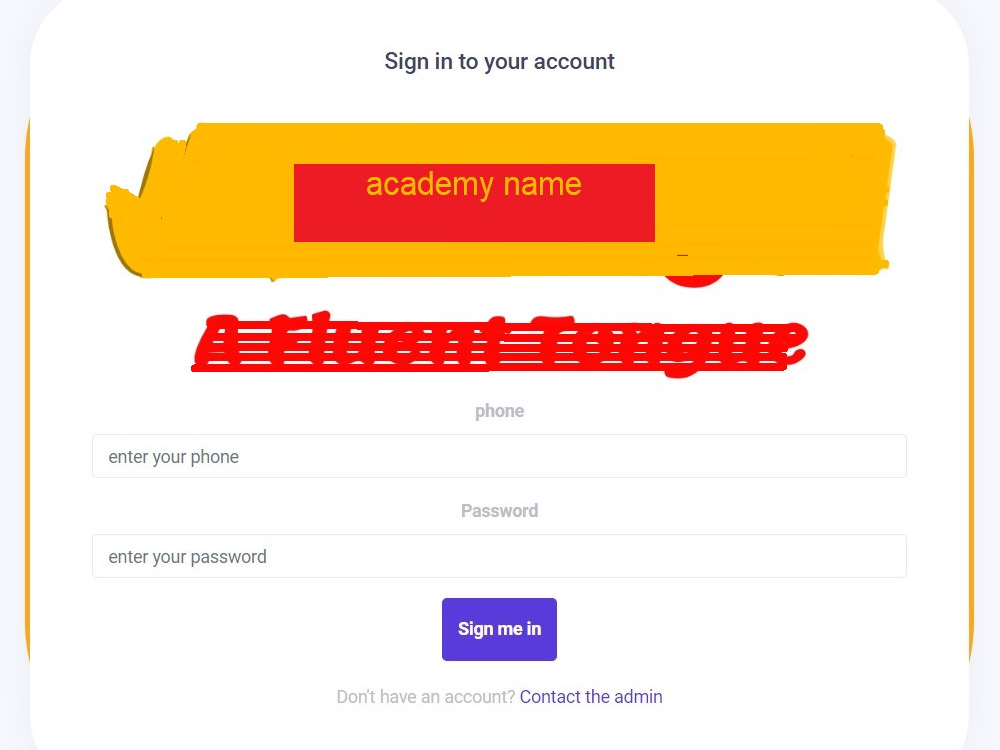Screen dimensions: 1000x750
Task: Focus the phone number input field
Action: [499, 456]
